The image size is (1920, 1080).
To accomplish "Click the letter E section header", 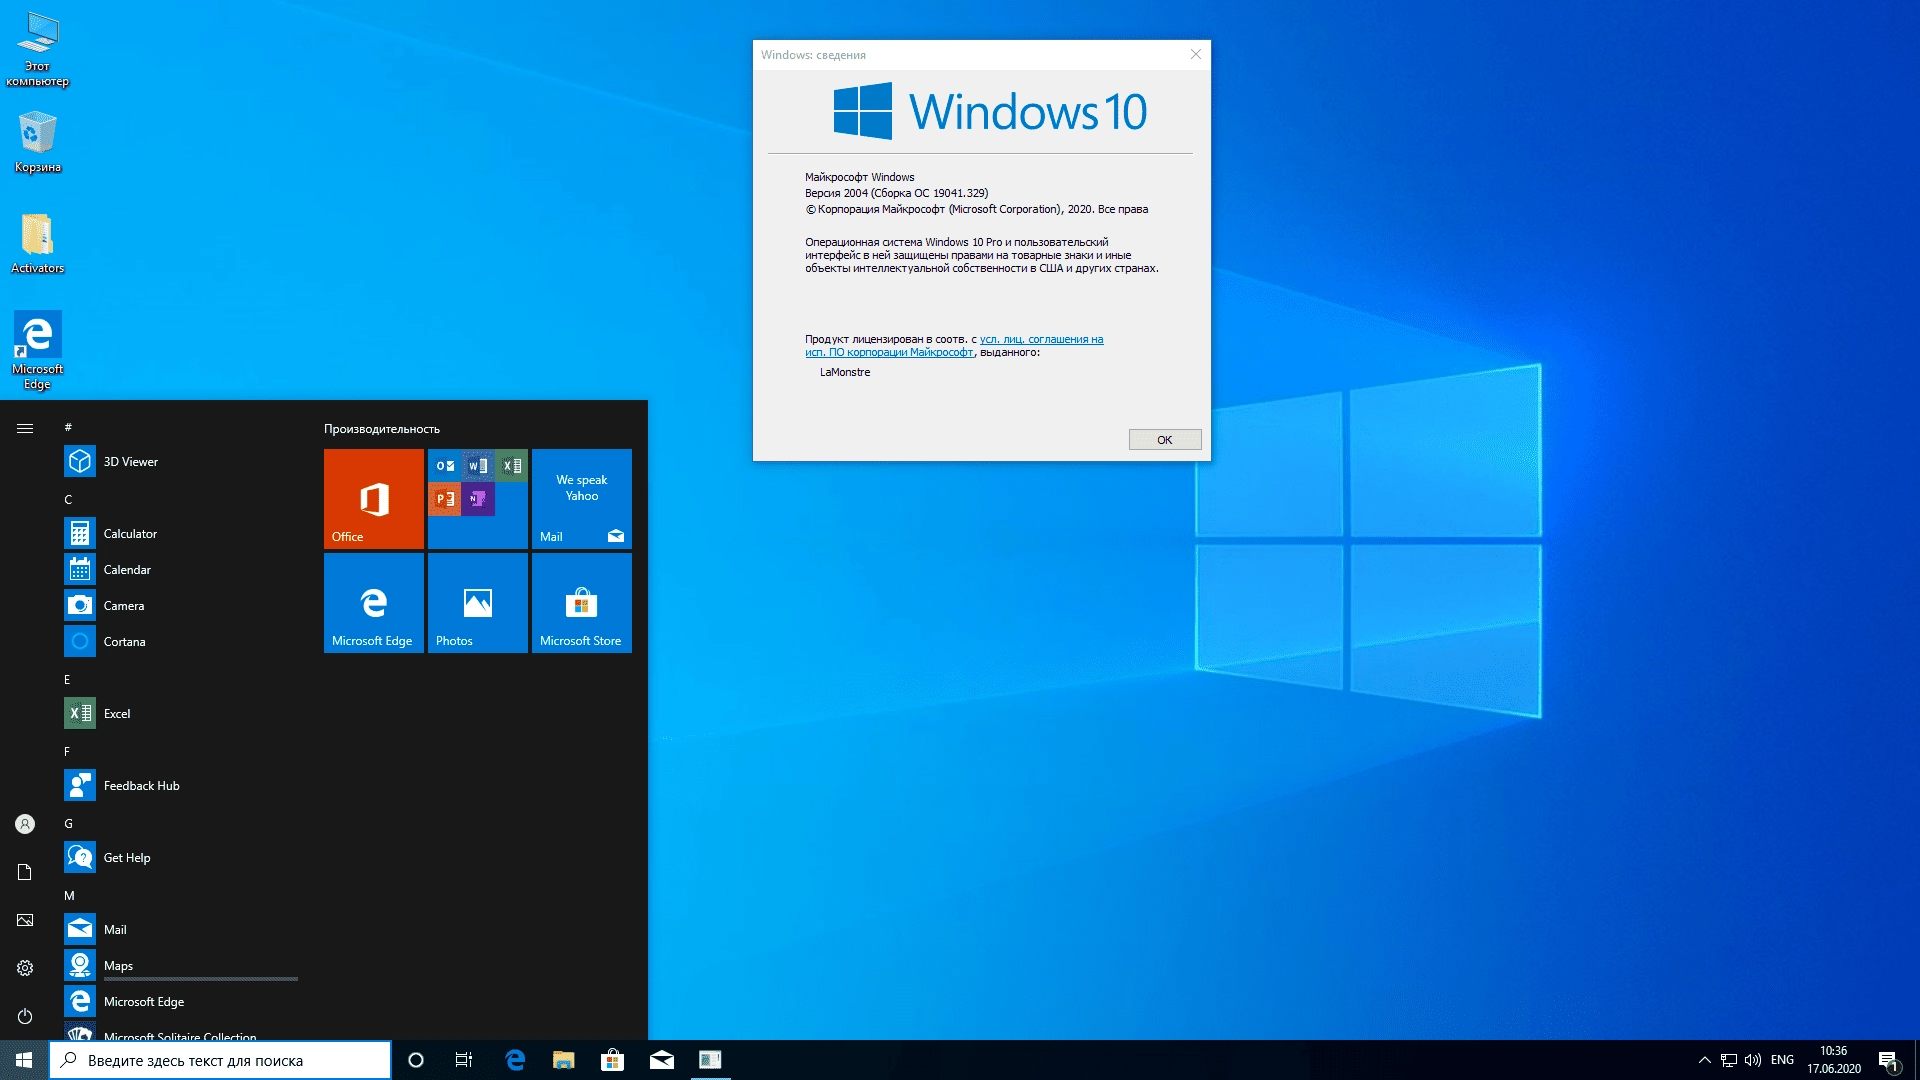I will coord(67,679).
